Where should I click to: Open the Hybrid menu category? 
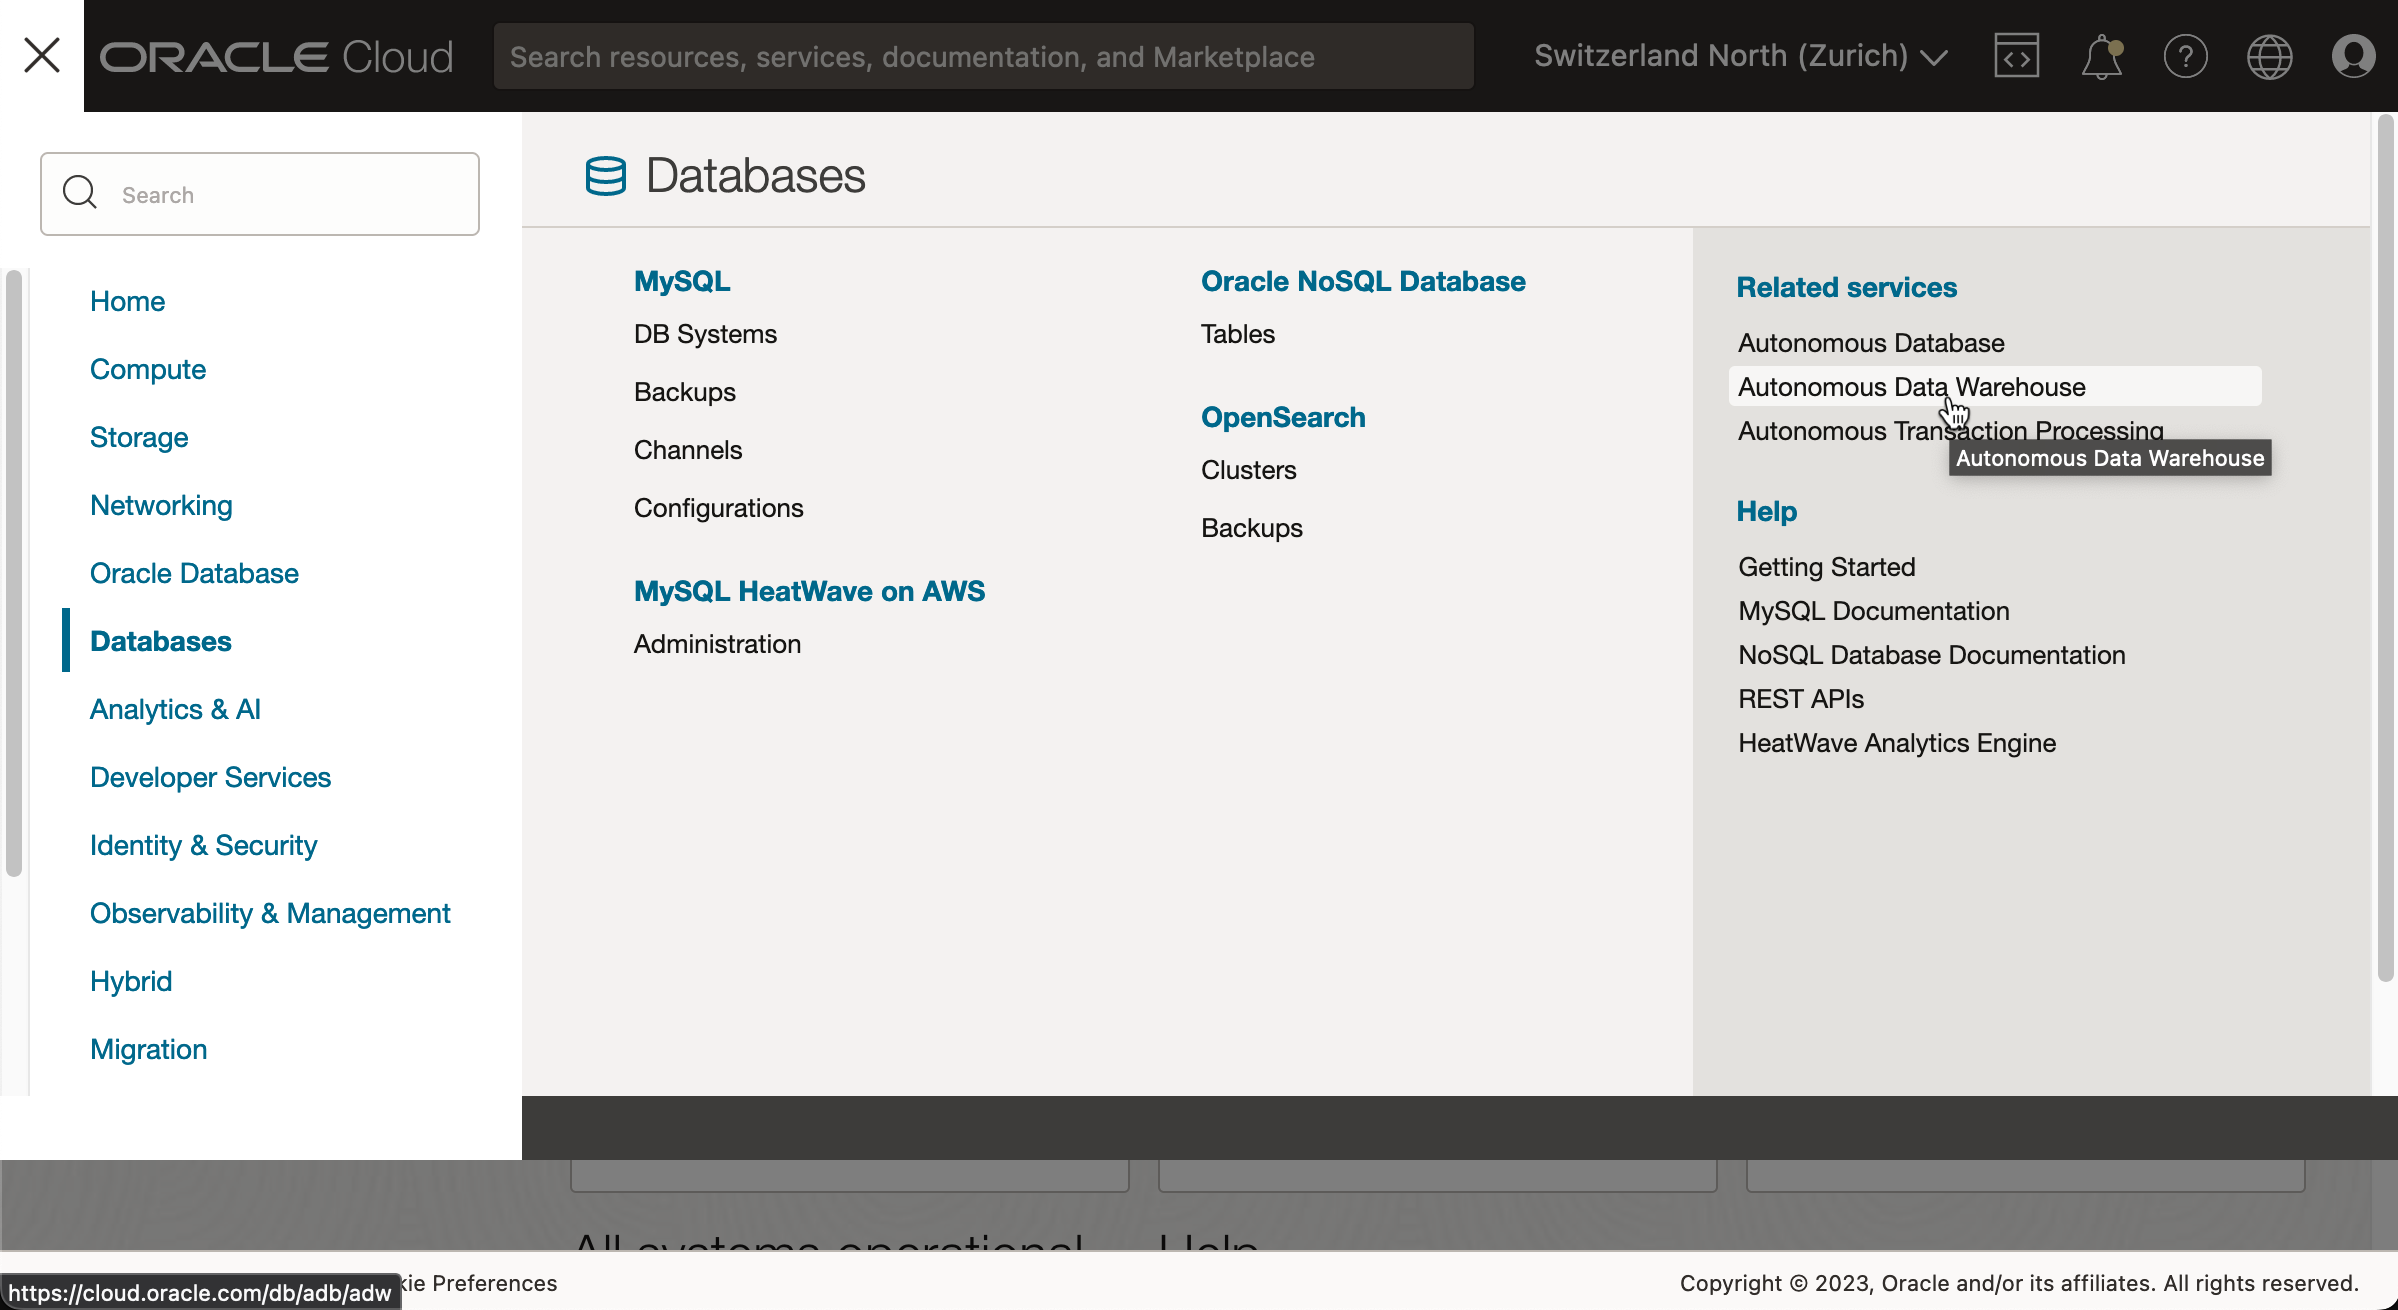[x=131, y=981]
